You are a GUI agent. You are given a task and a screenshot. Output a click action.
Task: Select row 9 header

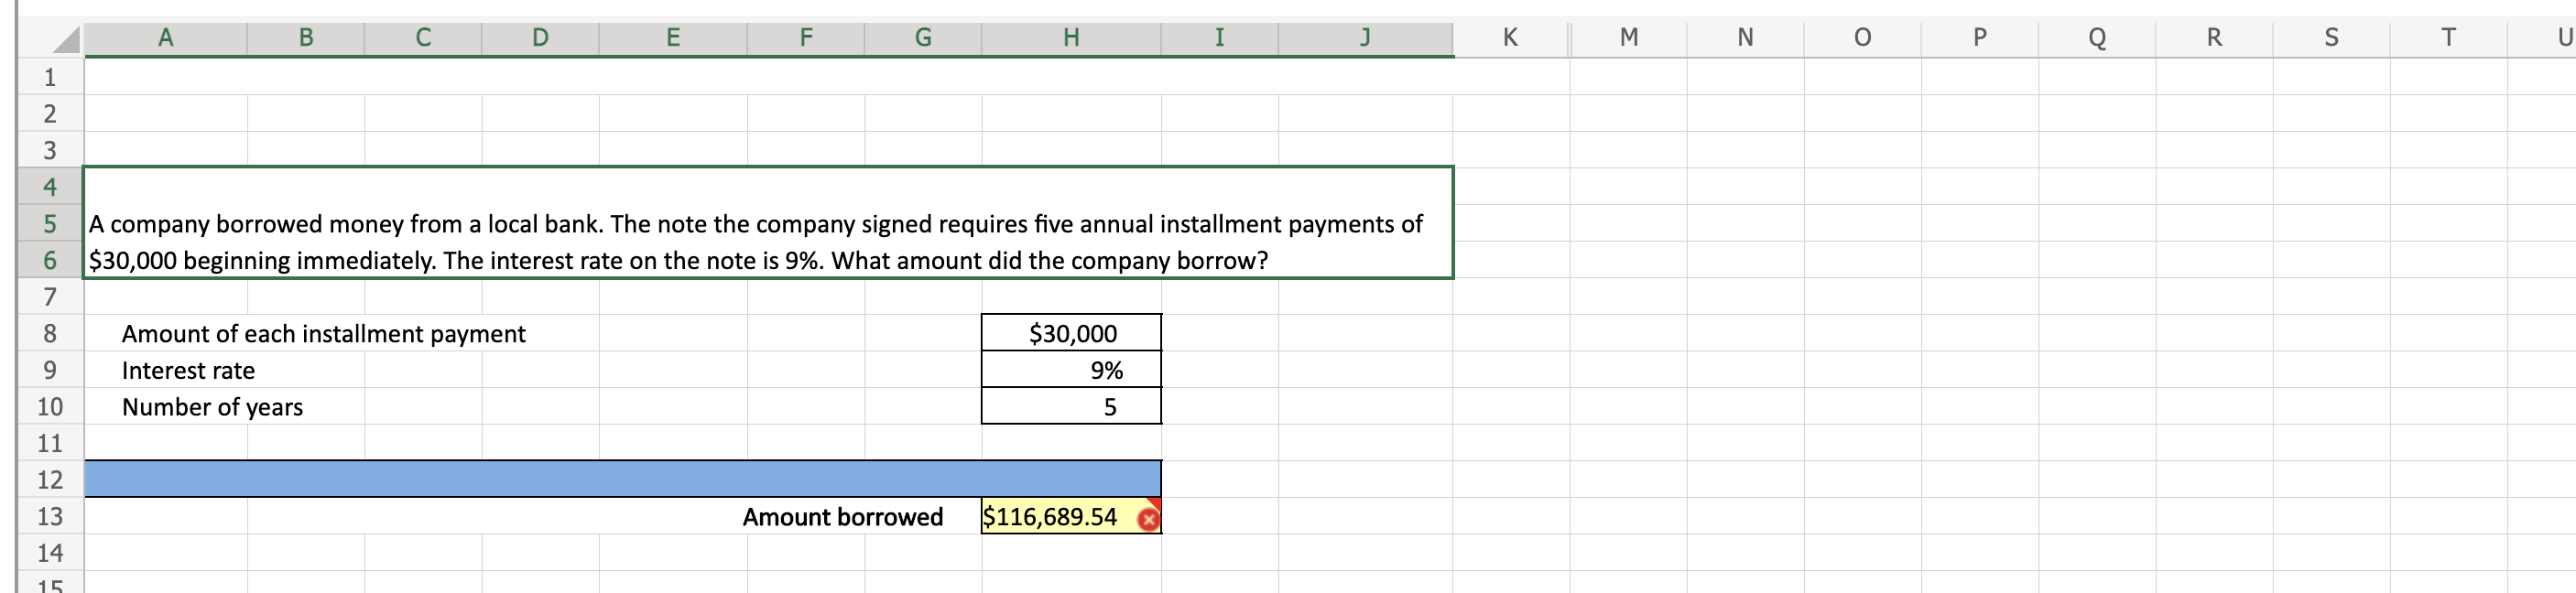(50, 370)
